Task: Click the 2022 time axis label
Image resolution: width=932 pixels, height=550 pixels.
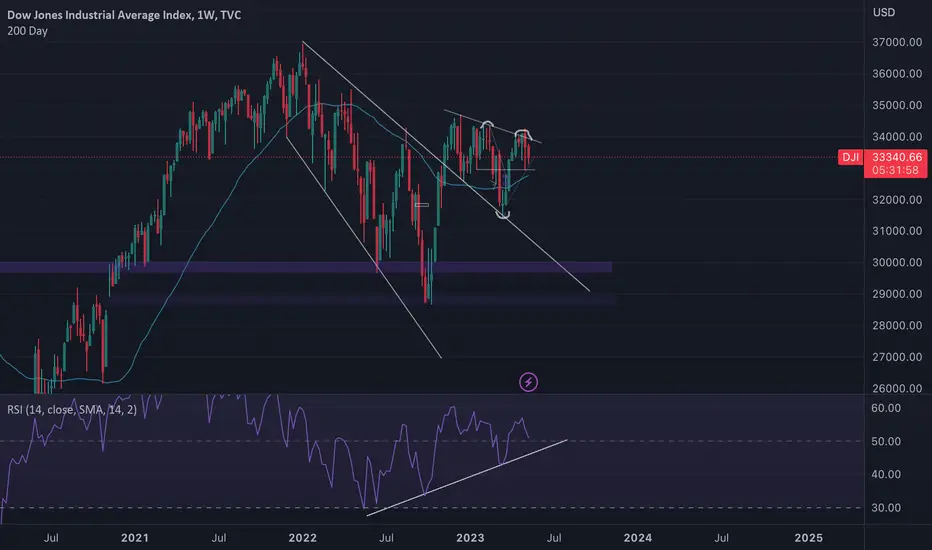Action: click(303, 538)
